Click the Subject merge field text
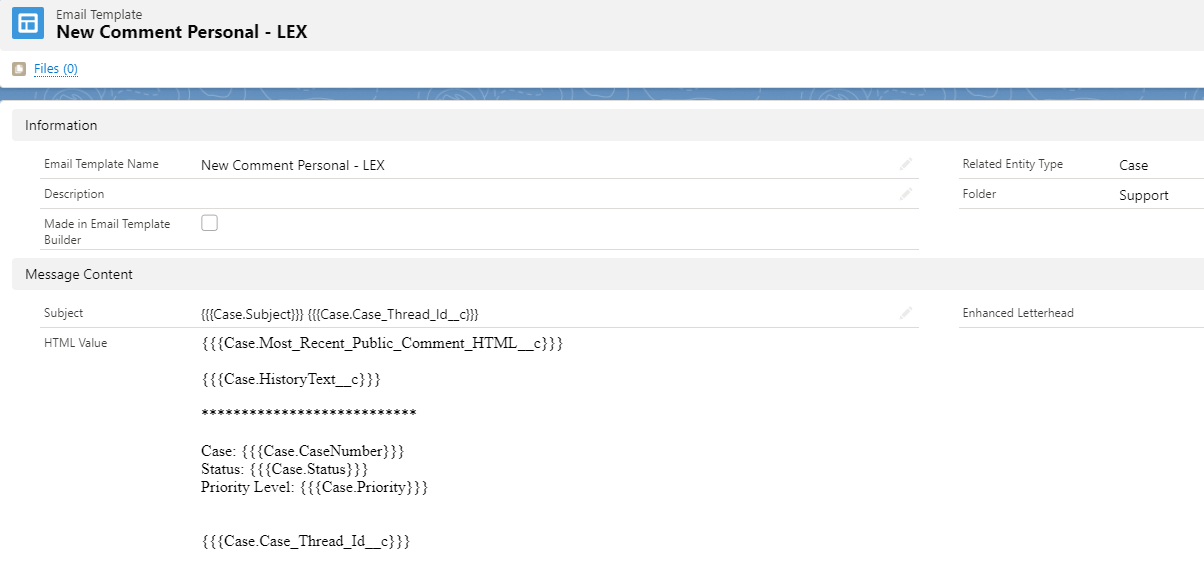Image resolution: width=1204 pixels, height=569 pixels. tap(340, 314)
